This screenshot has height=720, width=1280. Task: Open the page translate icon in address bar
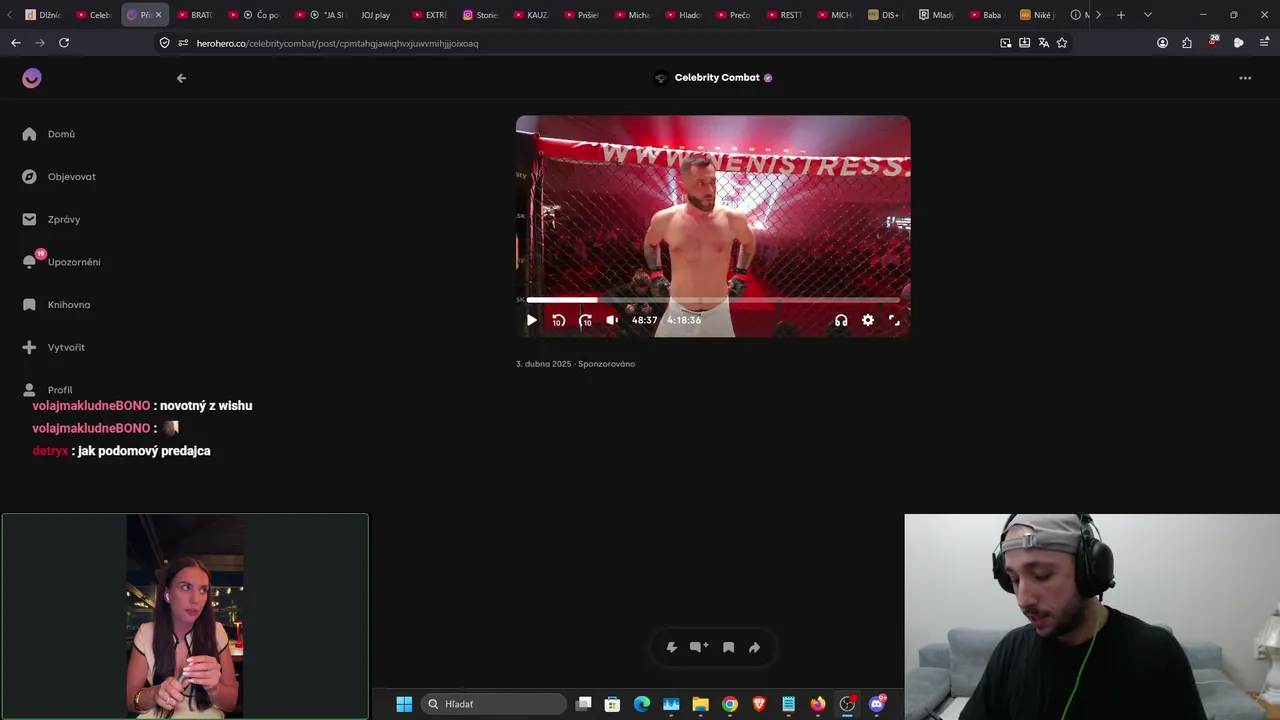tap(1043, 43)
